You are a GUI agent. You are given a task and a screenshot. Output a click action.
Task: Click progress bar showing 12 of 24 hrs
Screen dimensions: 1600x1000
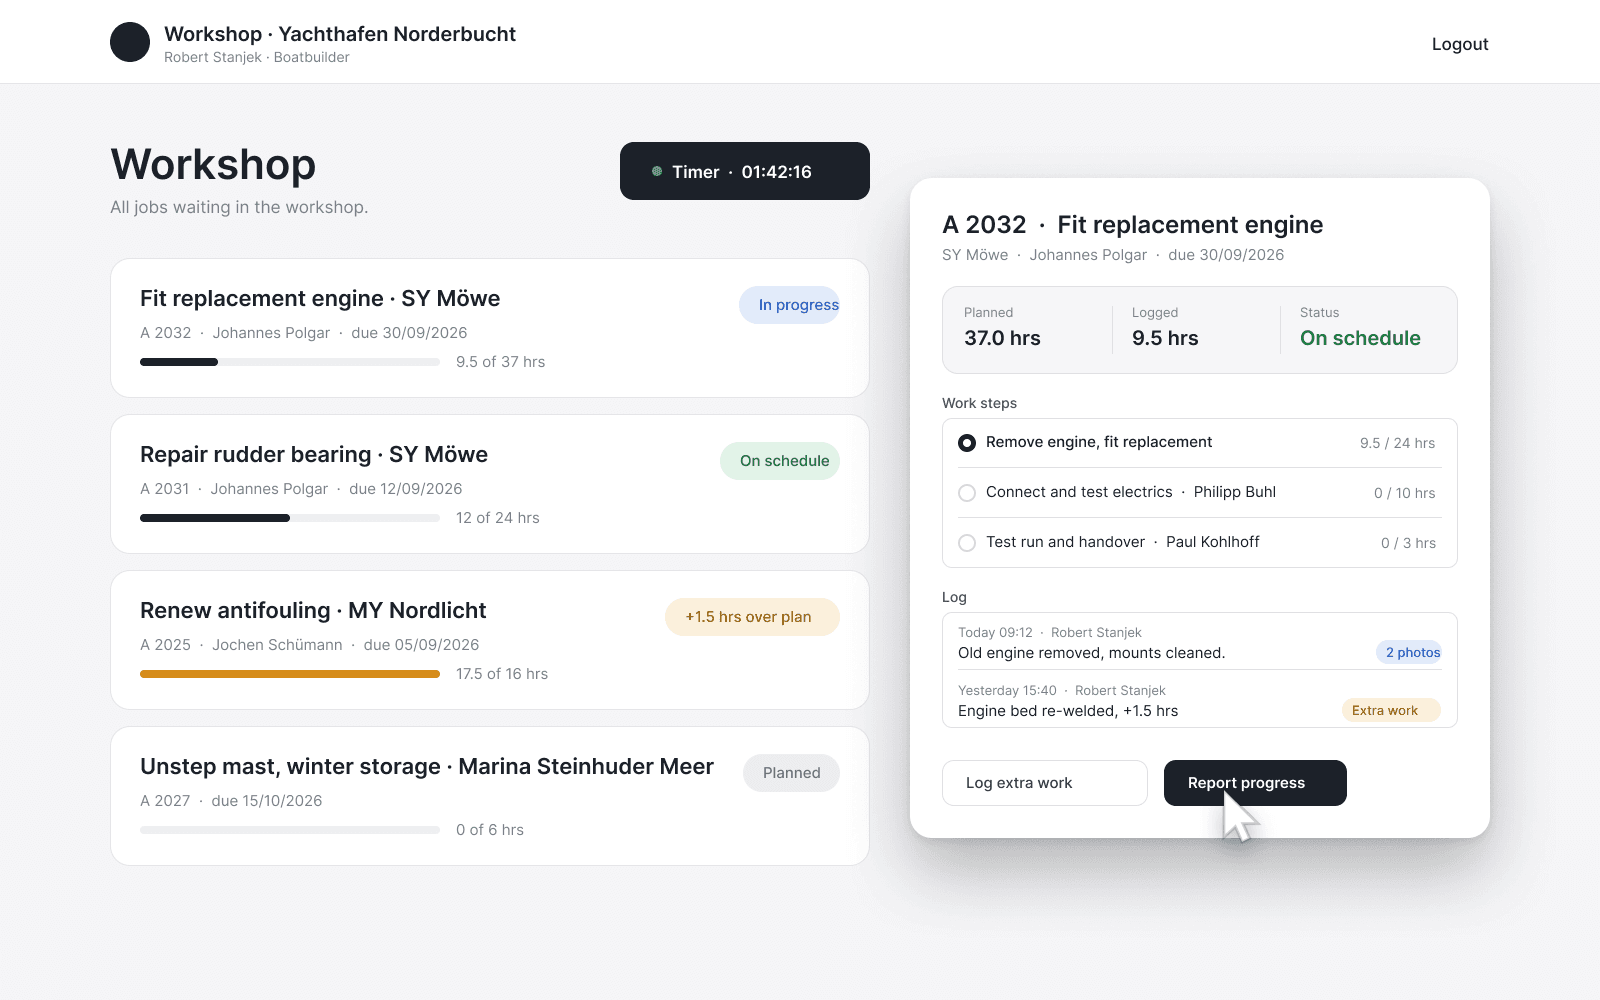point(290,518)
